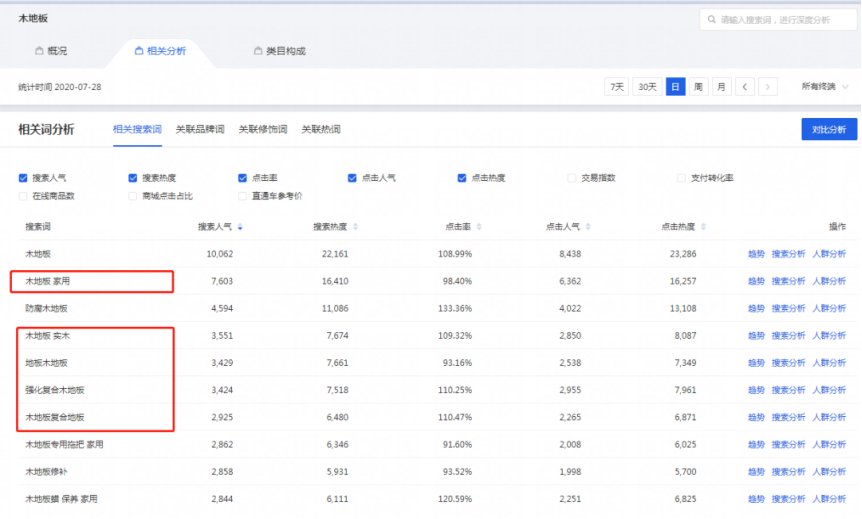
Task: Open the 所有终端 dropdown
Action: pyautogui.click(x=825, y=87)
